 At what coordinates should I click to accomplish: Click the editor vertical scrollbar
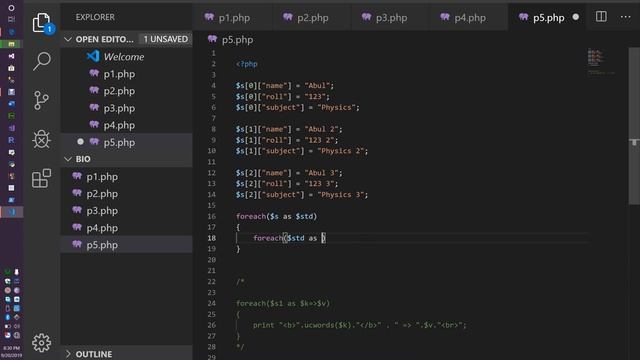coord(634,127)
